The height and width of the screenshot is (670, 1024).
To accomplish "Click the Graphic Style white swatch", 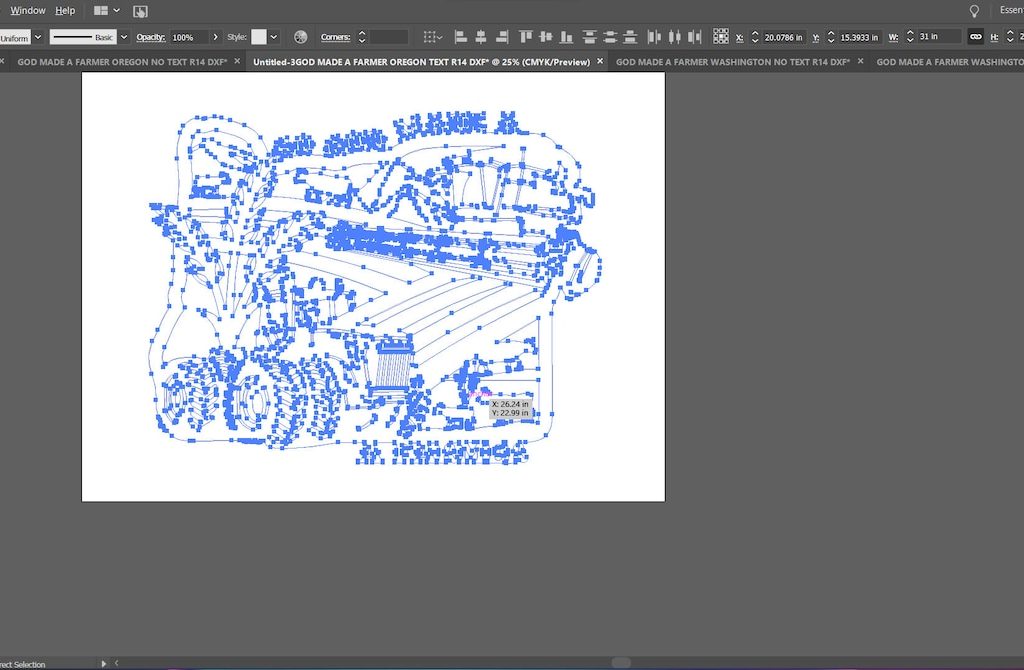I will pos(259,37).
